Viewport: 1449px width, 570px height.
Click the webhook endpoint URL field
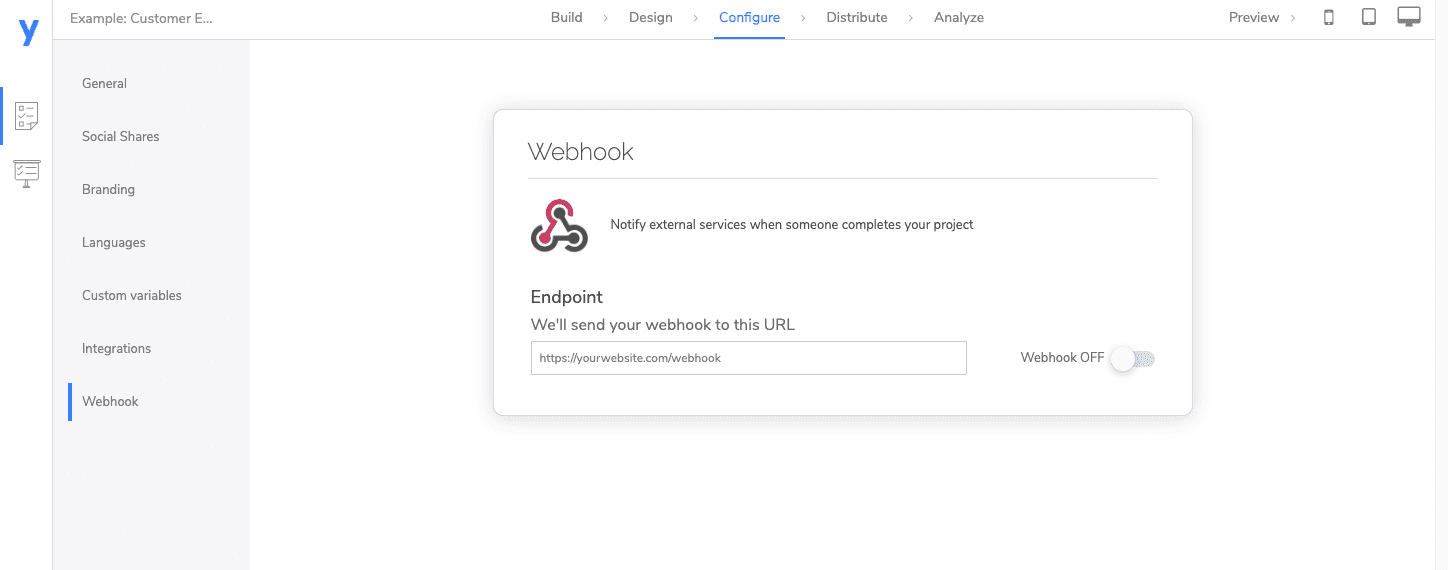[748, 358]
